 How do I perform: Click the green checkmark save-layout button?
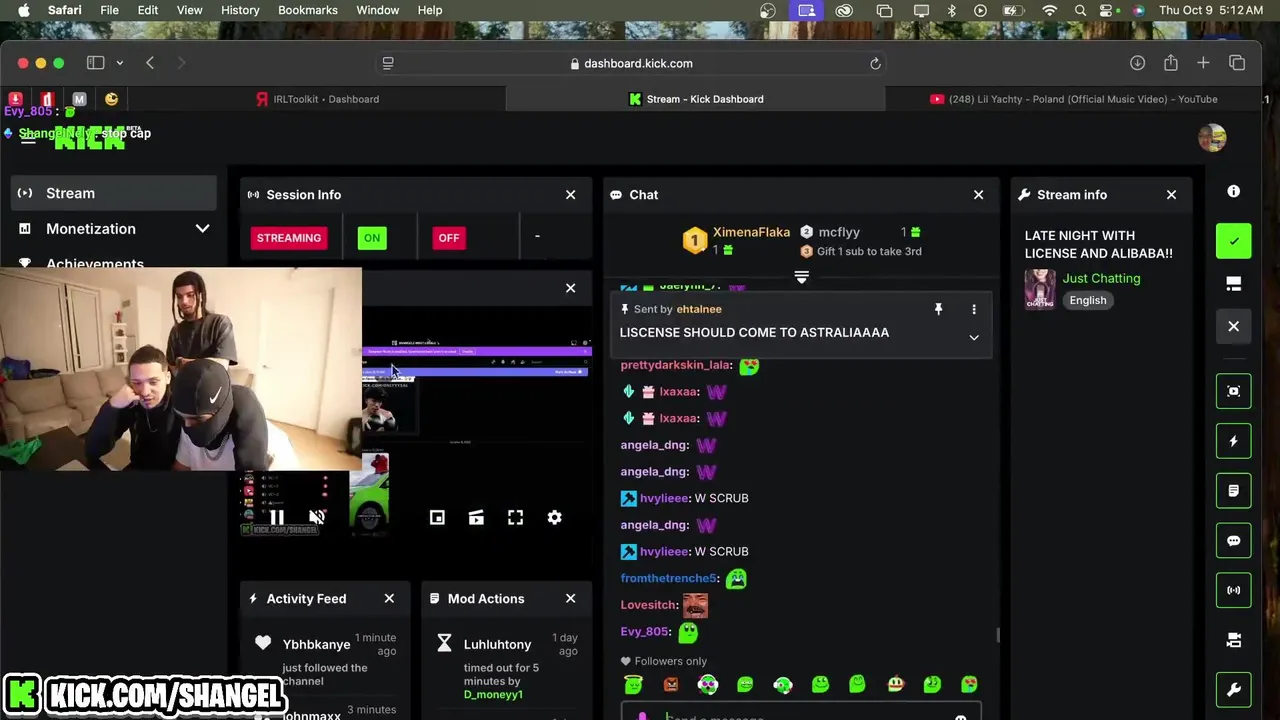(x=1233, y=241)
